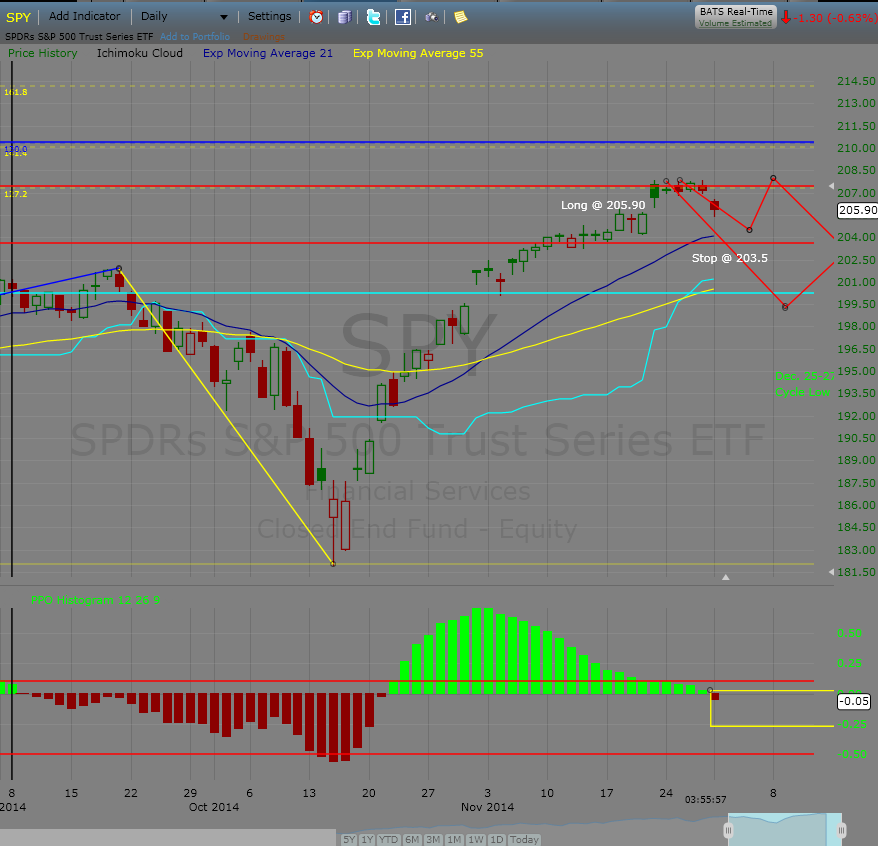Select the Price History indicator label
878x846 pixels.
tap(43, 53)
